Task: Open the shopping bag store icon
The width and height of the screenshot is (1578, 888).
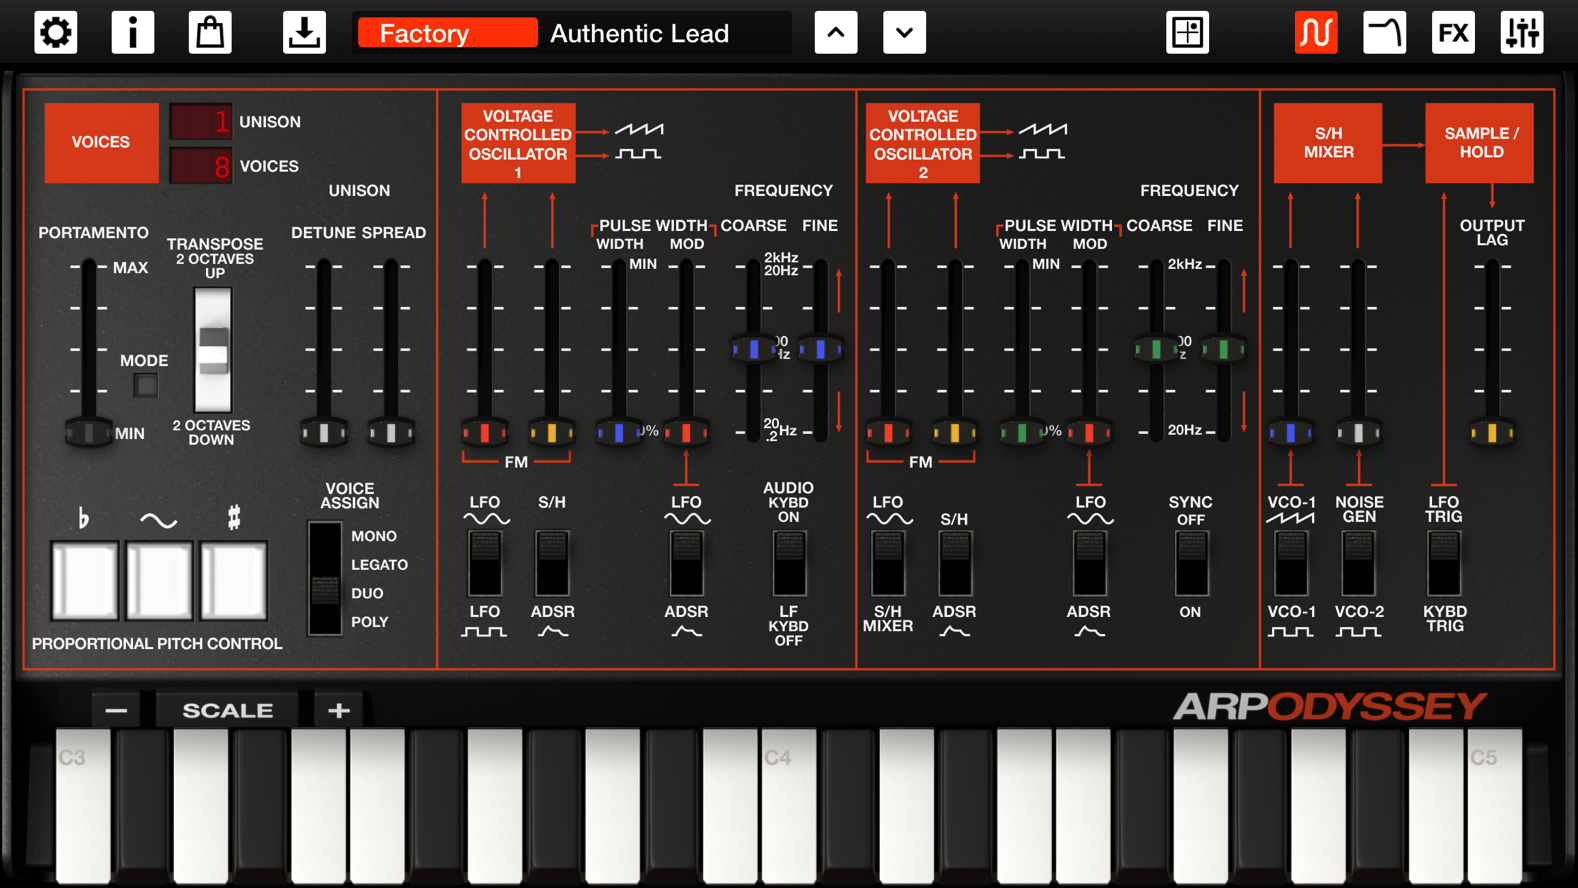Action: pos(210,33)
